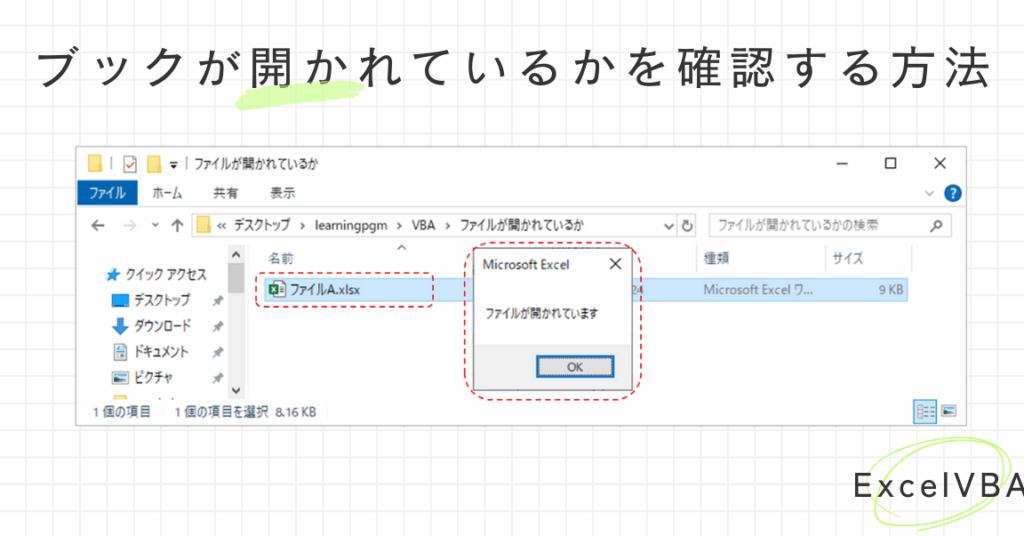Click the Help question mark icon

(x=953, y=193)
